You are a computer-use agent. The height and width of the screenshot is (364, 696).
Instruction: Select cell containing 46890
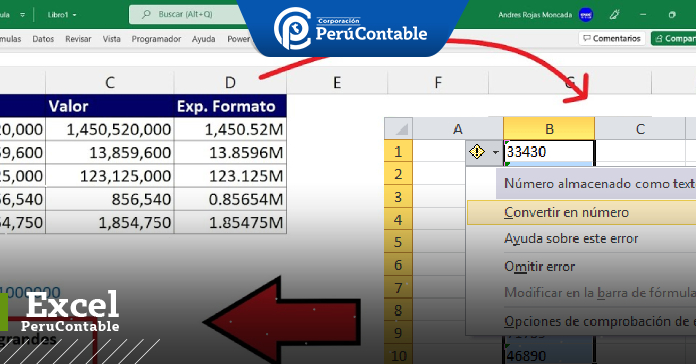[x=549, y=355]
